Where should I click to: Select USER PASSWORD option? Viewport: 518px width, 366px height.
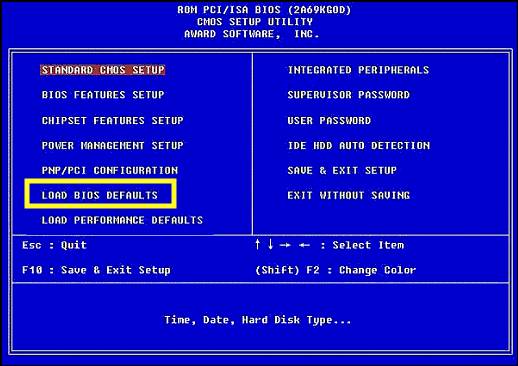pos(329,120)
